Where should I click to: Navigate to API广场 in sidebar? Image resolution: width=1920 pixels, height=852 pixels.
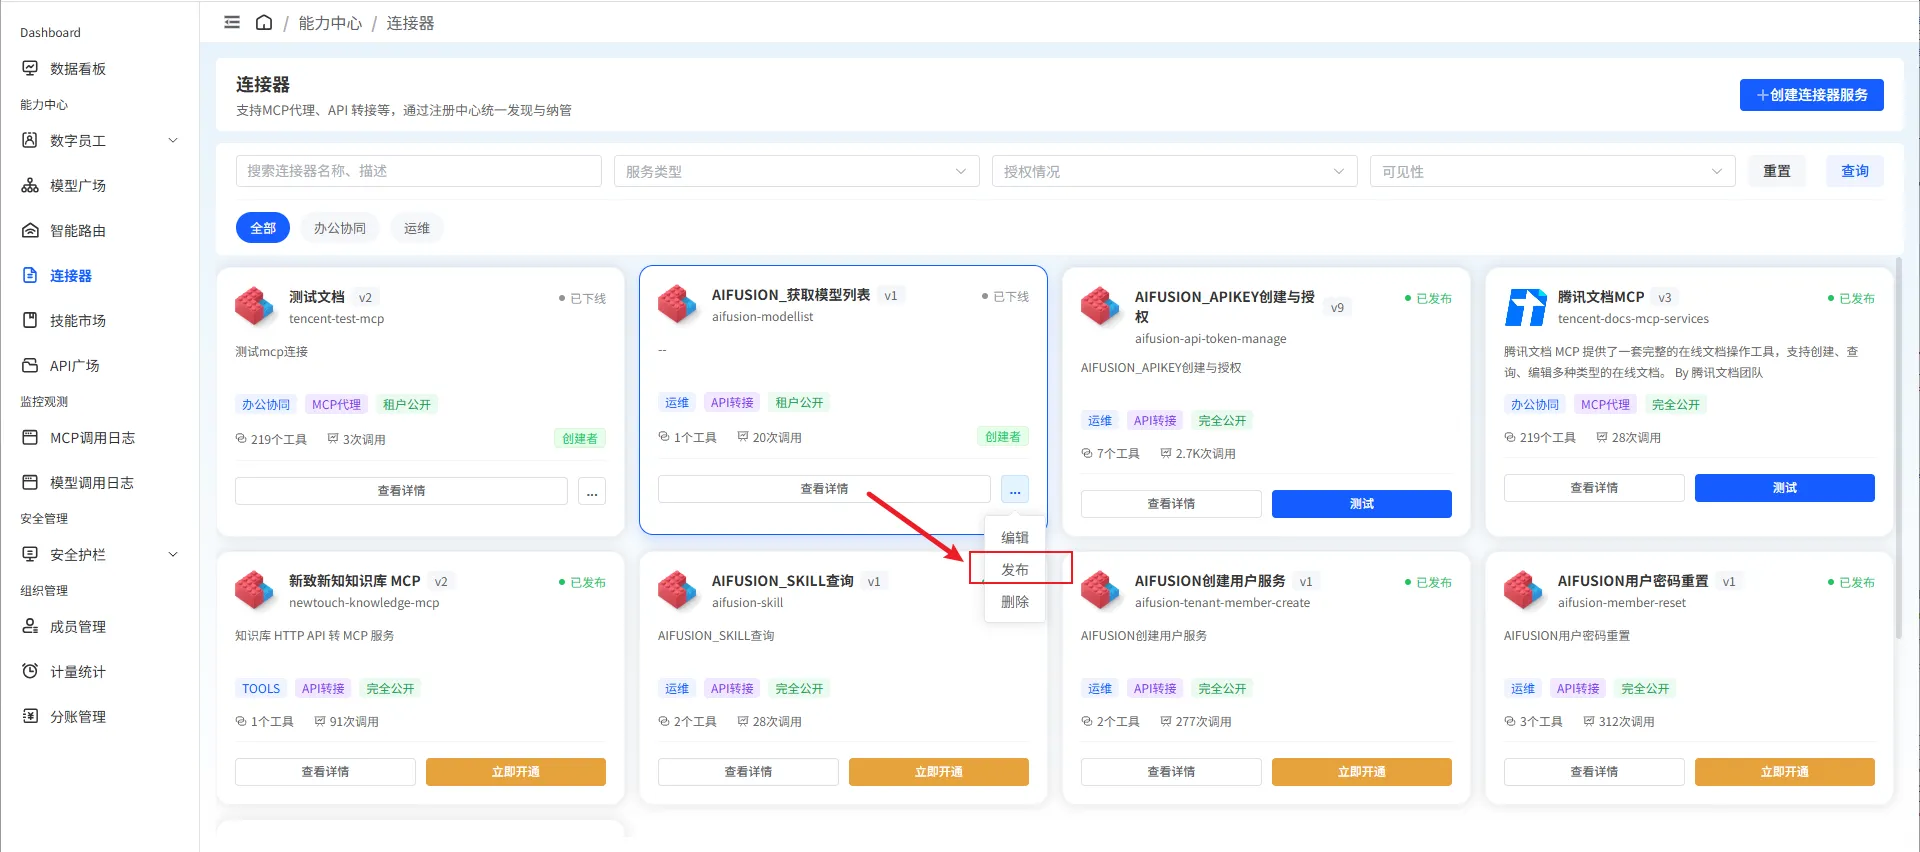(x=75, y=365)
